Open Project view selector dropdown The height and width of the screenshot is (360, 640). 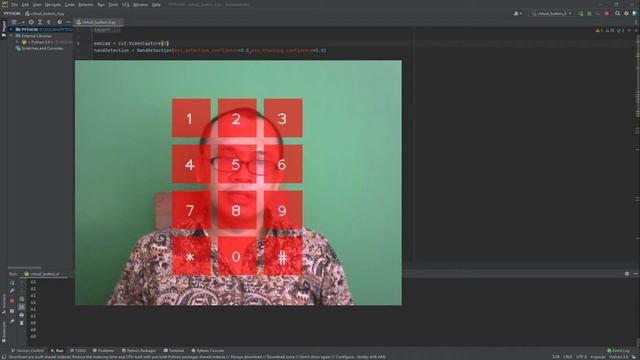(x=17, y=22)
